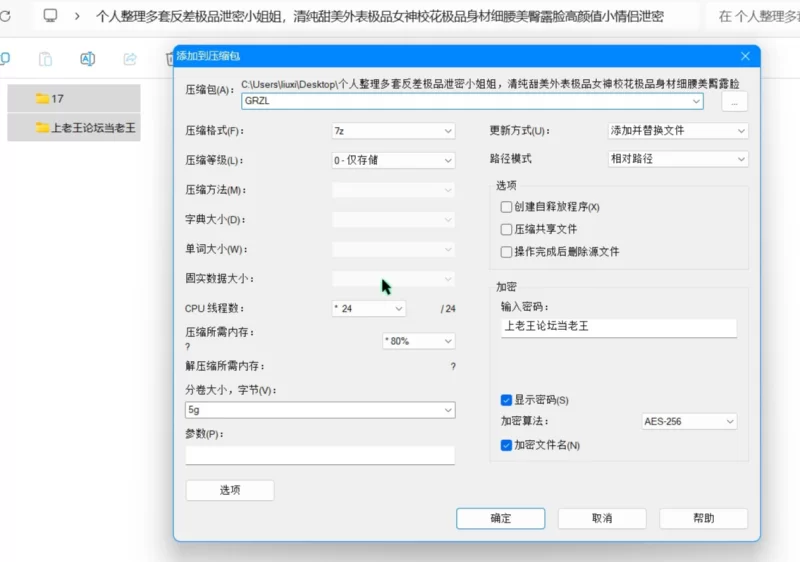Click the 帮助 button
This screenshot has height=562, width=800.
pyautogui.click(x=704, y=519)
